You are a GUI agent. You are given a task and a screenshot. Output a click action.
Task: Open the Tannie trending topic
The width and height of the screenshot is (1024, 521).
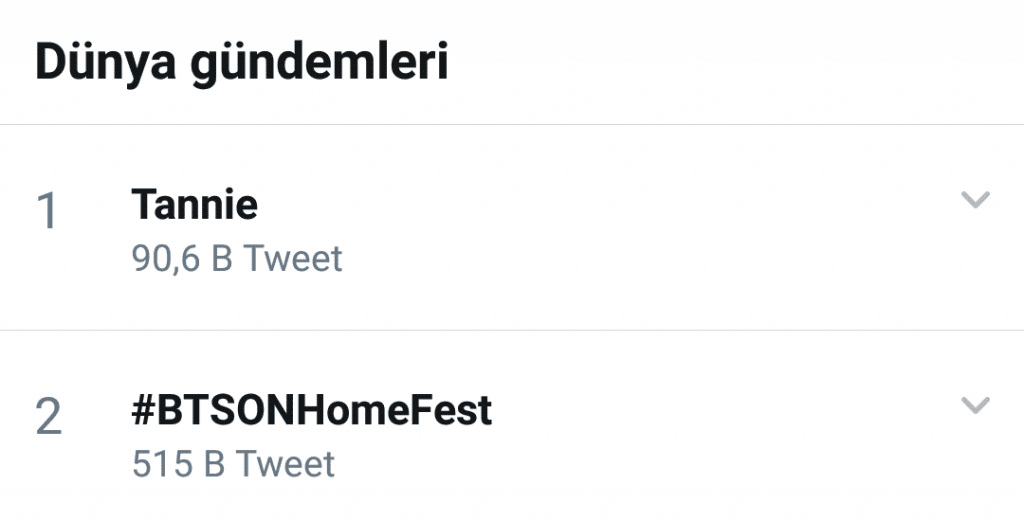pyautogui.click(x=195, y=205)
